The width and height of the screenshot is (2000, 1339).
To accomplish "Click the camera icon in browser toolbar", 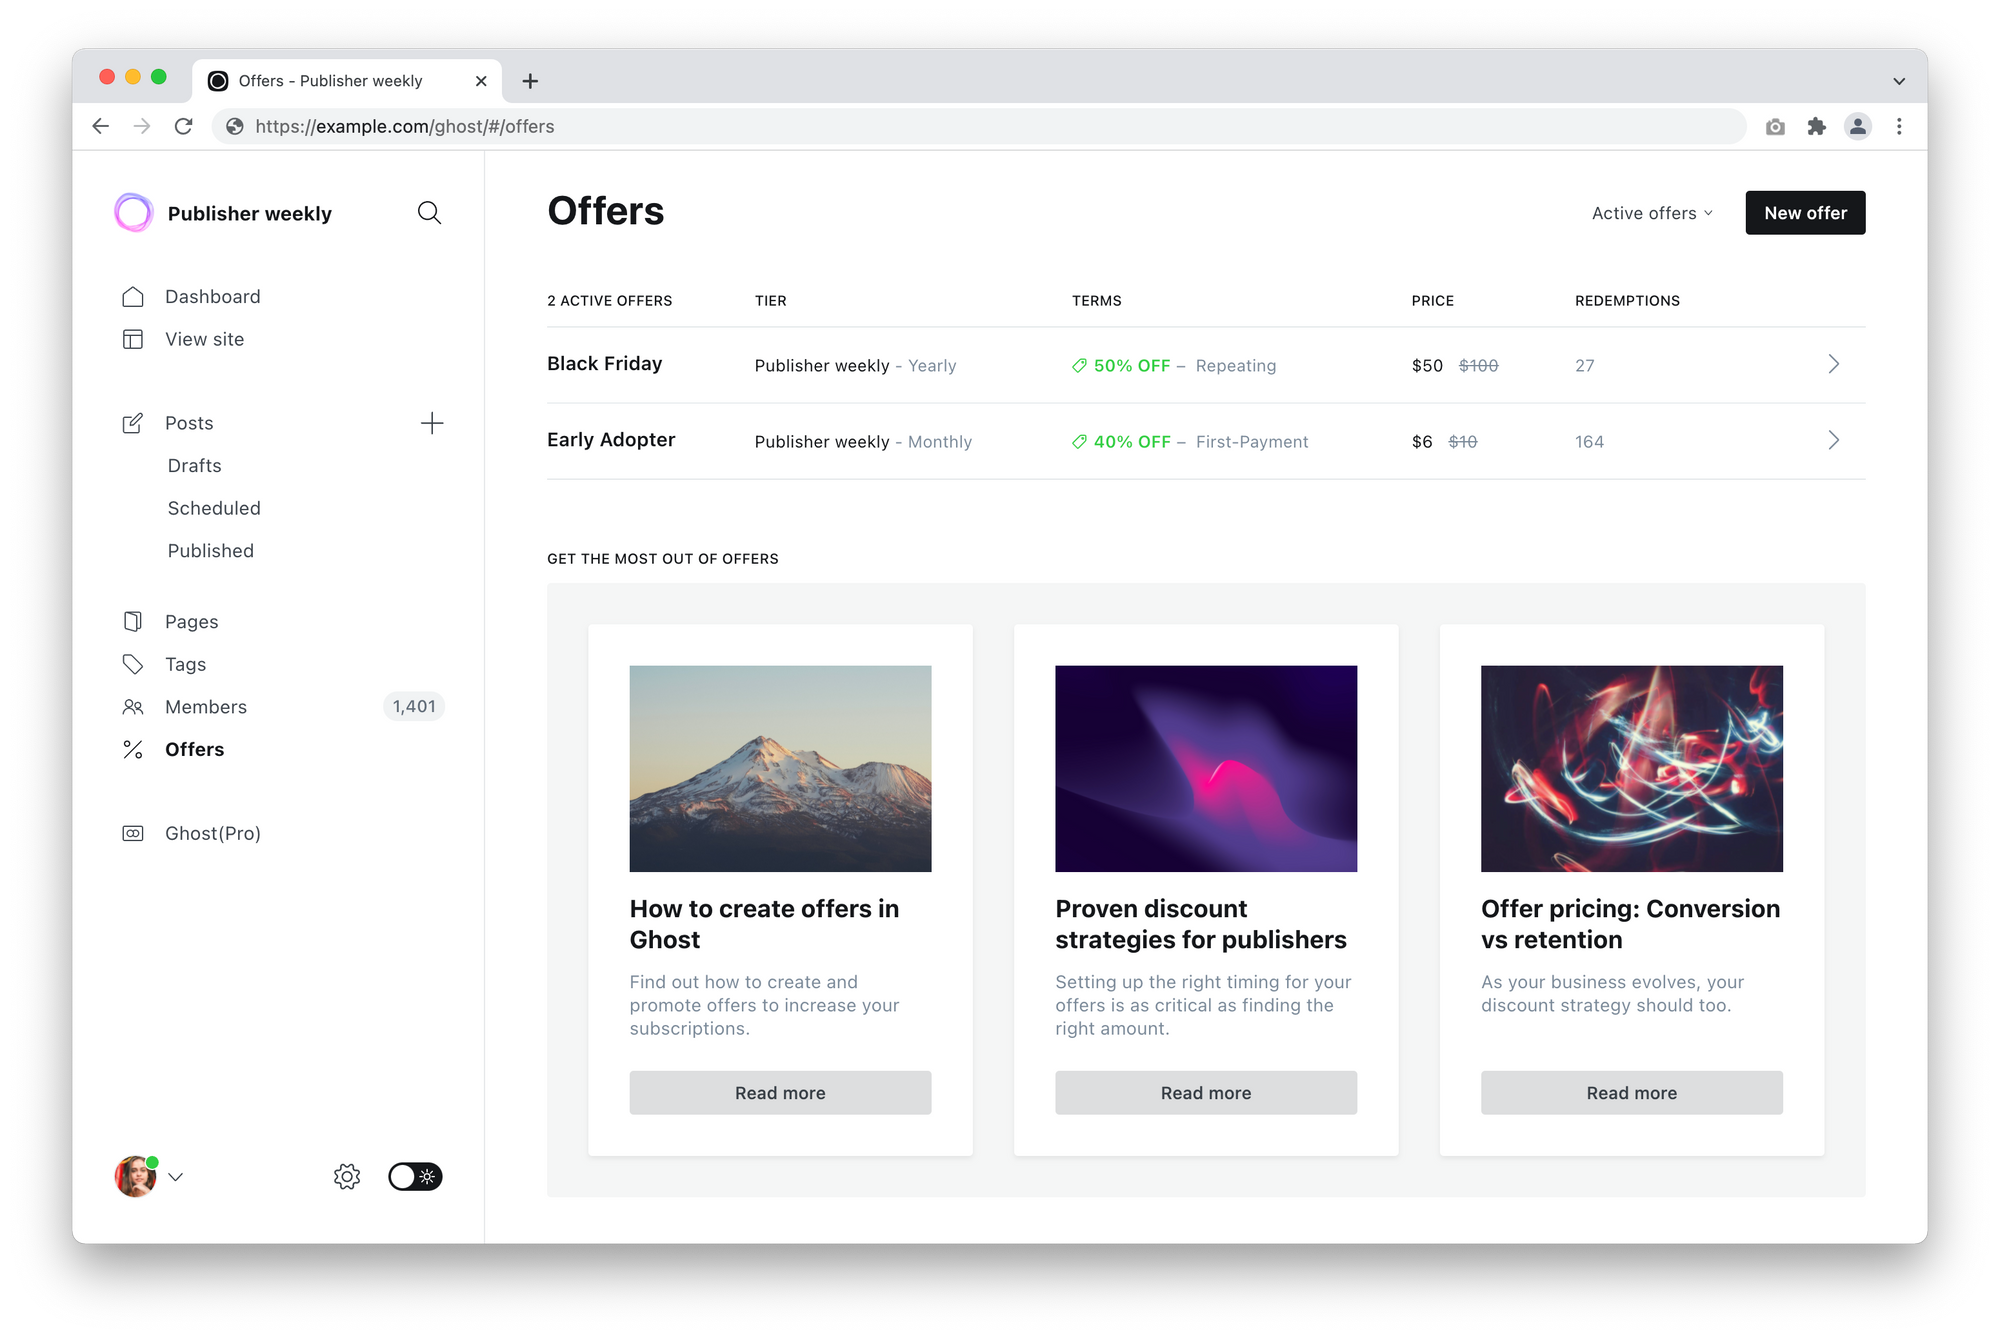I will pos(1775,127).
